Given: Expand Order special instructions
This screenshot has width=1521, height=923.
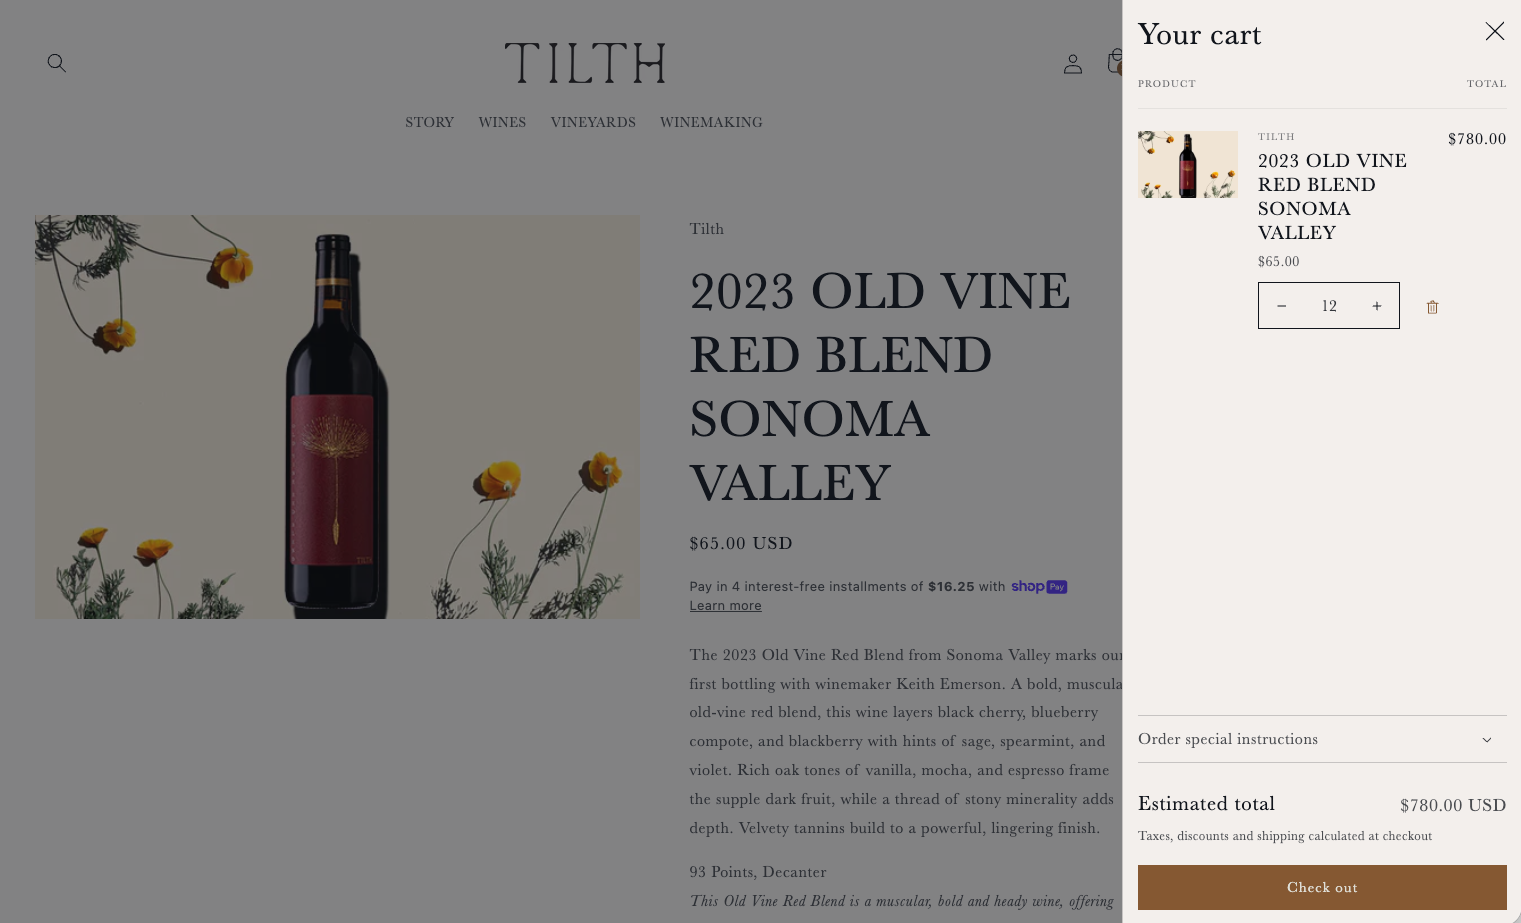Looking at the screenshot, I should click(x=1321, y=739).
